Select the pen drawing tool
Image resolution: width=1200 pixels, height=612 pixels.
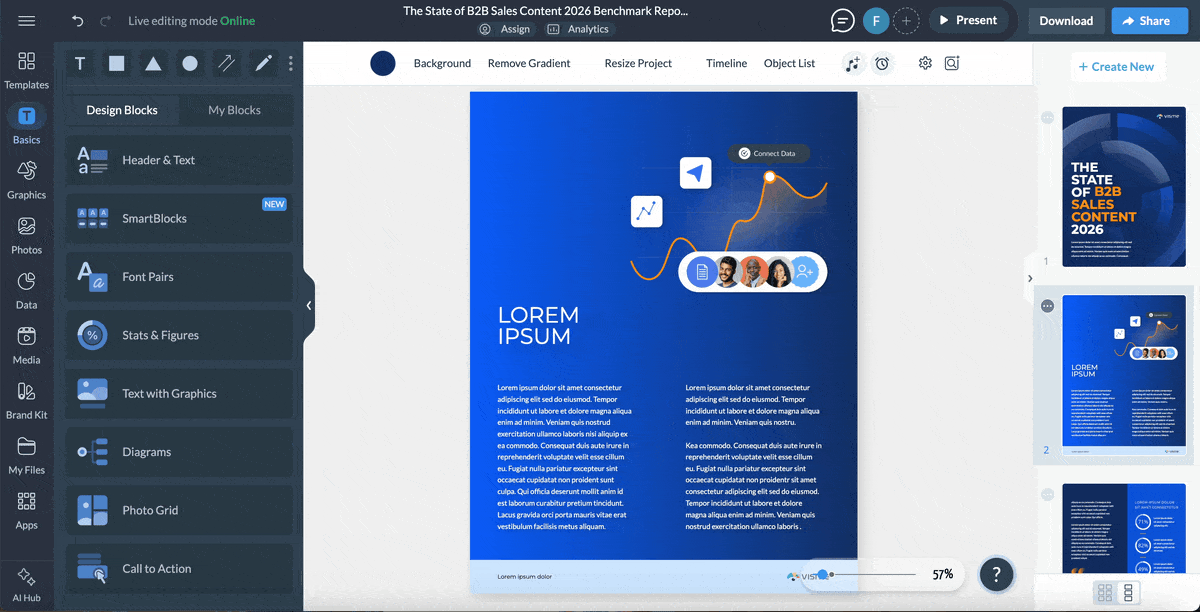point(263,63)
